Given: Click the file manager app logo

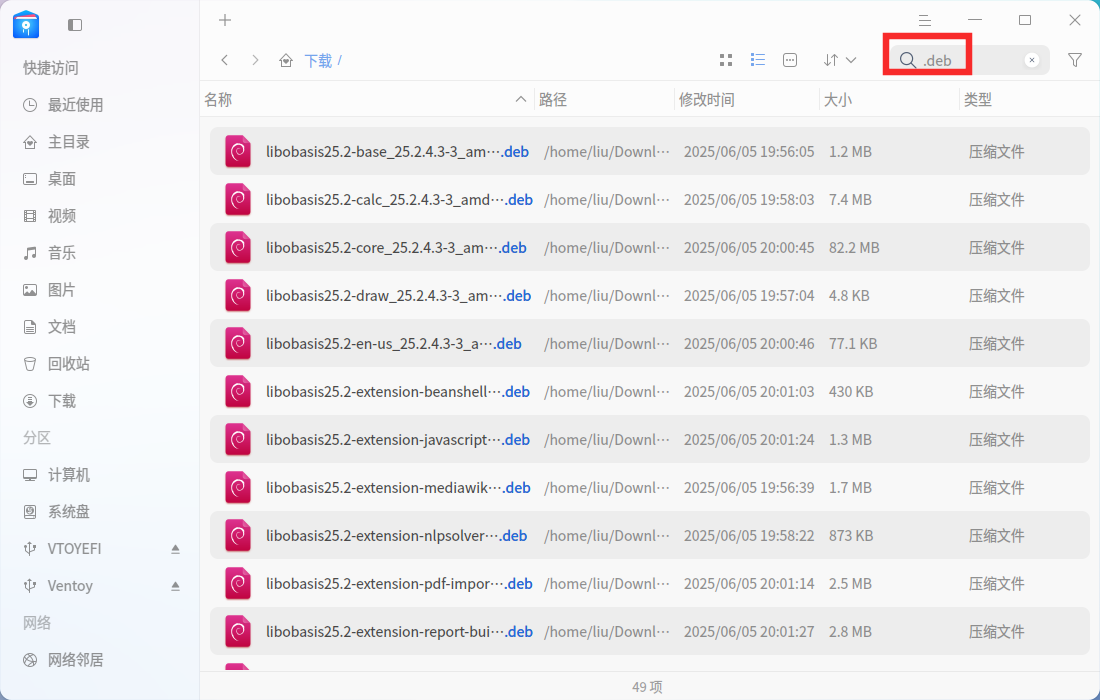Looking at the screenshot, I should [26, 25].
